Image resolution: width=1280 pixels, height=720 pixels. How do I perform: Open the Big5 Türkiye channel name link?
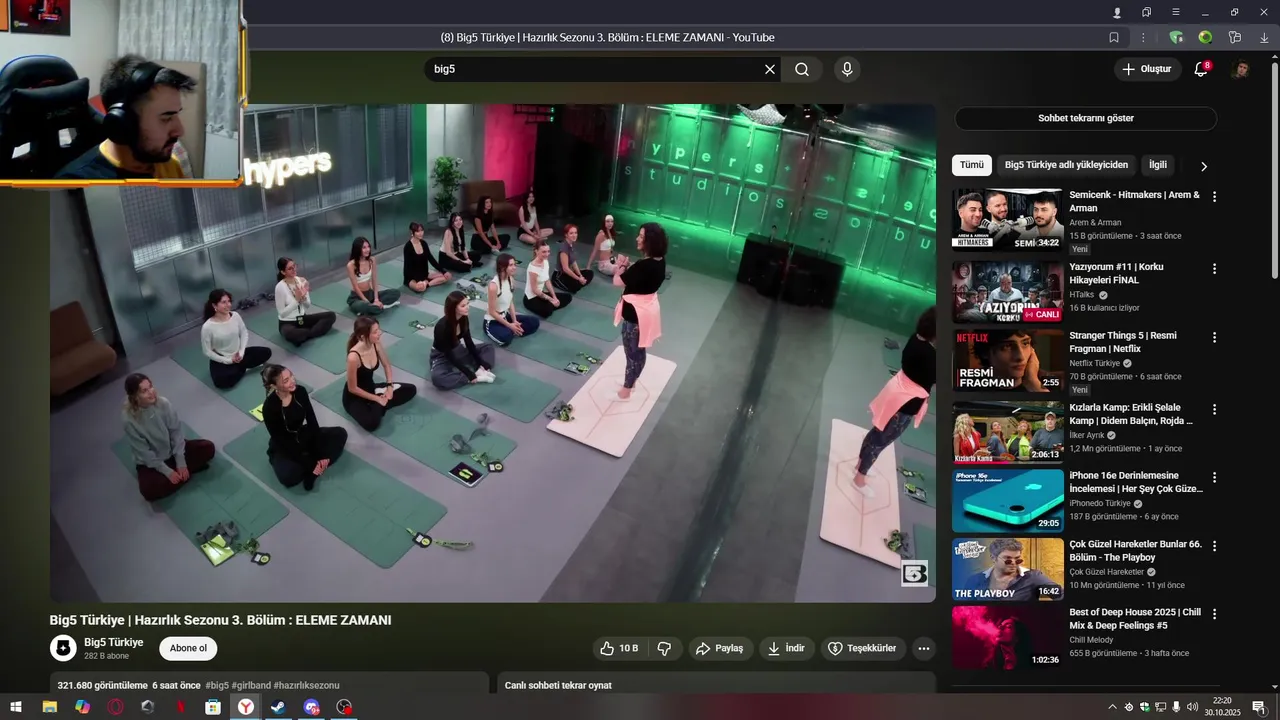(113, 642)
